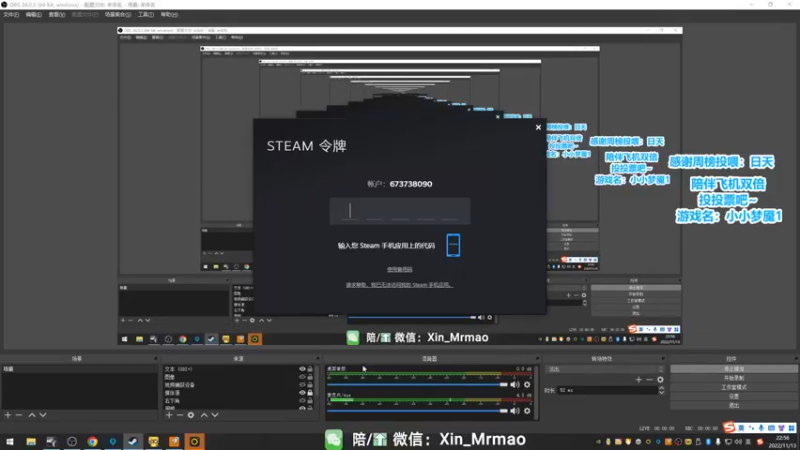
Task: Lock the 文本 (GDI+) source
Action: 310,369
